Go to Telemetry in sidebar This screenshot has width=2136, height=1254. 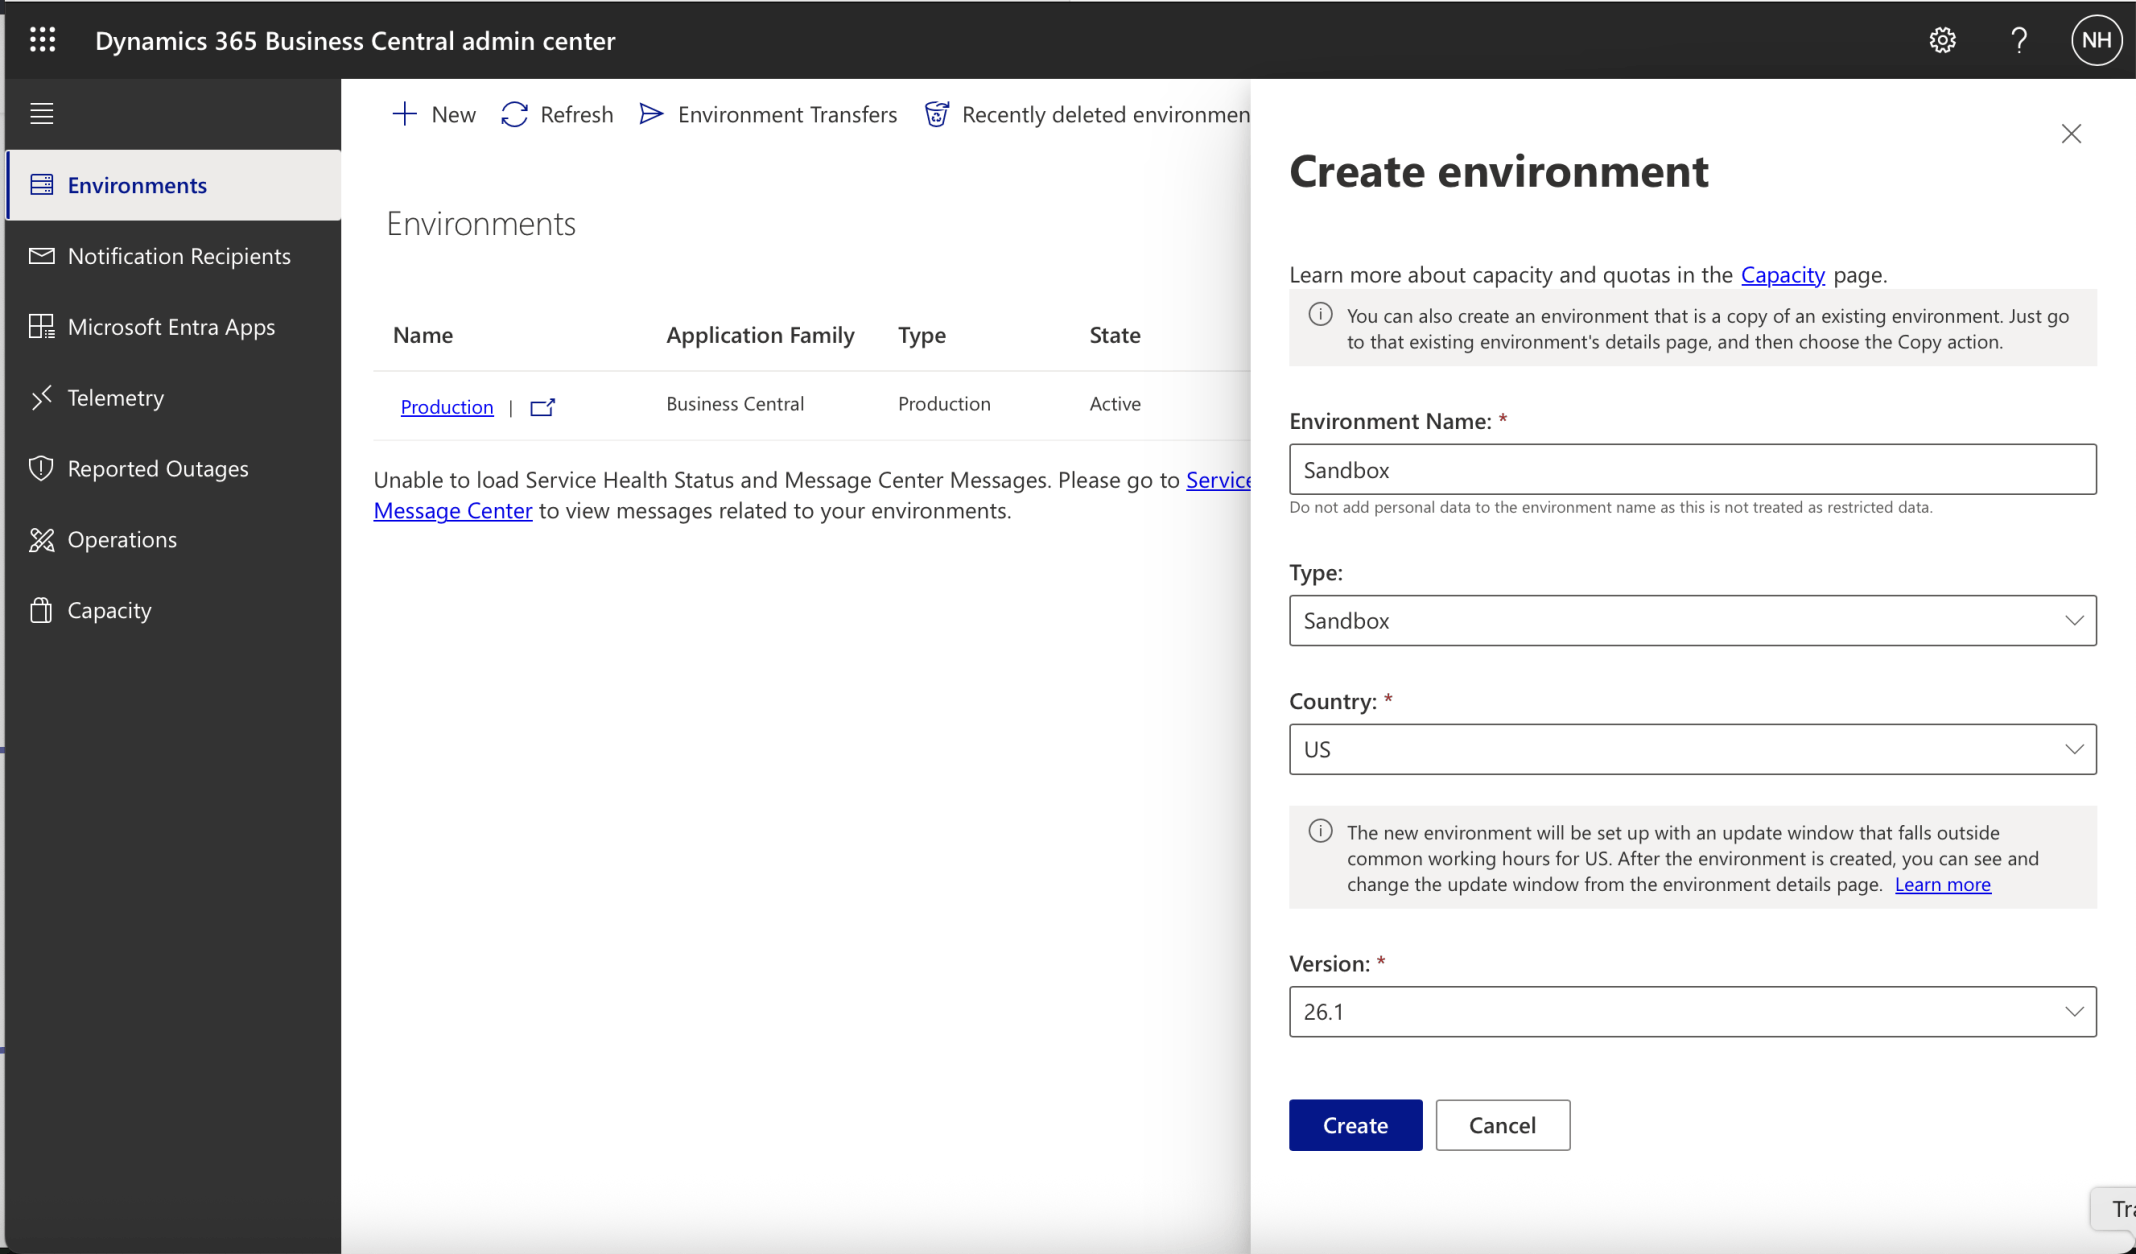click(x=115, y=398)
